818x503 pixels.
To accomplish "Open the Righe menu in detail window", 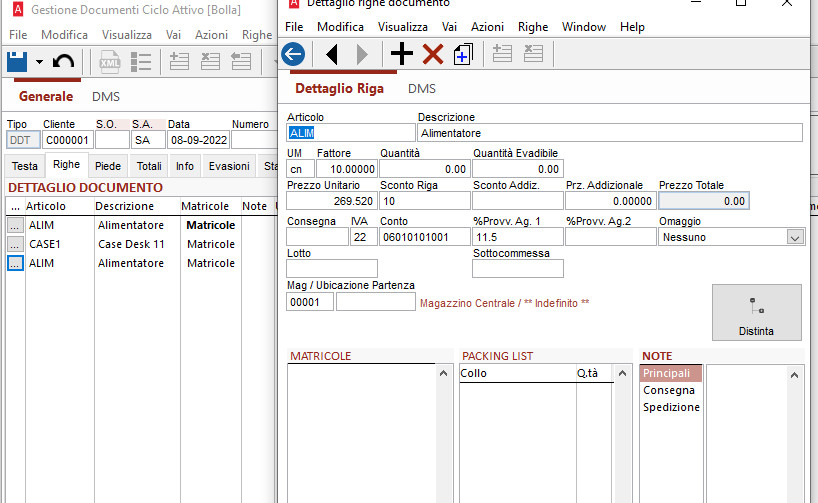I will point(533,27).
